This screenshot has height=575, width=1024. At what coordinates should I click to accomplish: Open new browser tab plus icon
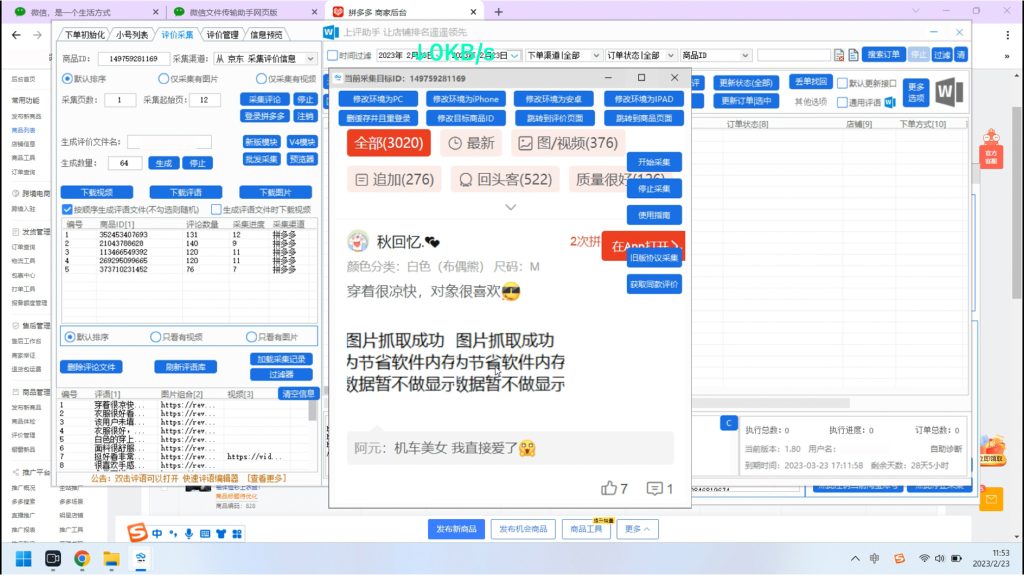[x=498, y=12]
